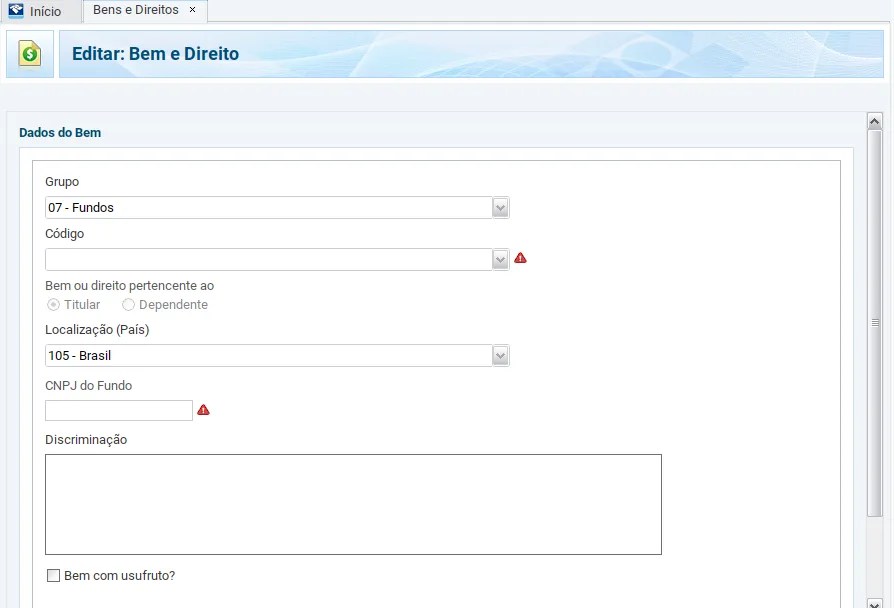The height and width of the screenshot is (608, 894).
Task: Click the Dados do Bem section heading
Action: click(x=60, y=132)
